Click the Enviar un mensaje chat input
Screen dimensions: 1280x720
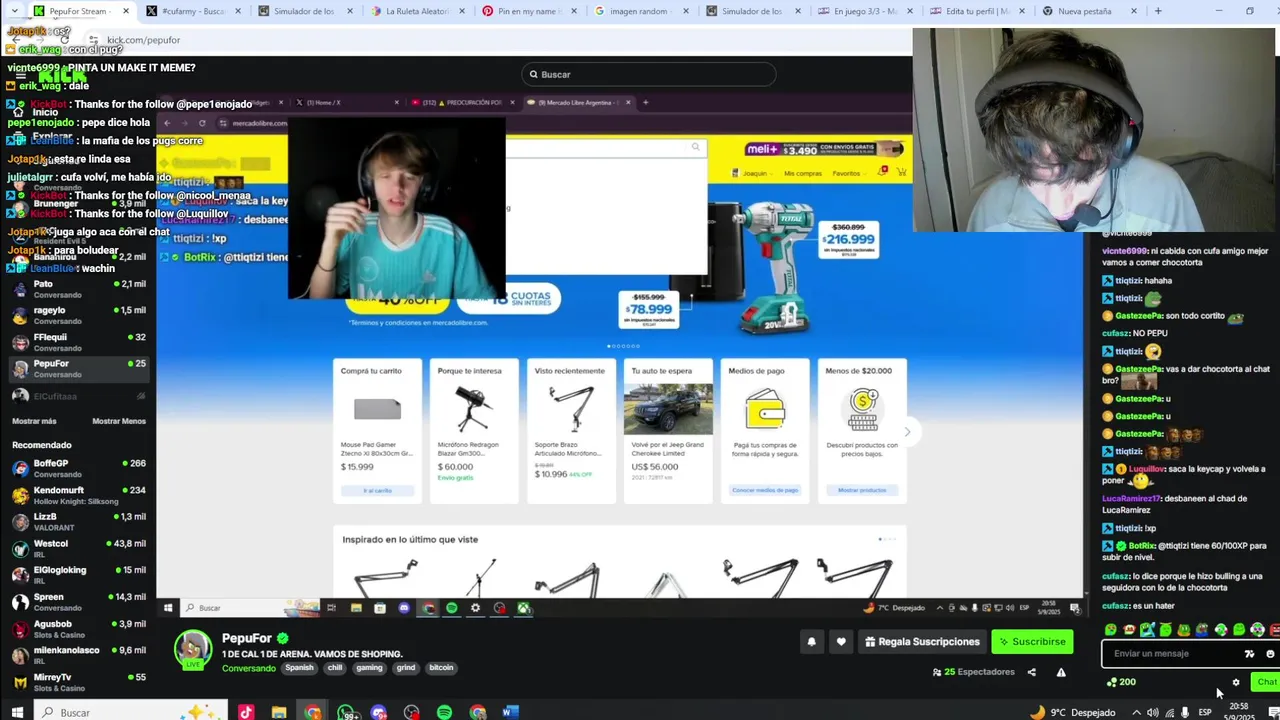(x=1172, y=654)
